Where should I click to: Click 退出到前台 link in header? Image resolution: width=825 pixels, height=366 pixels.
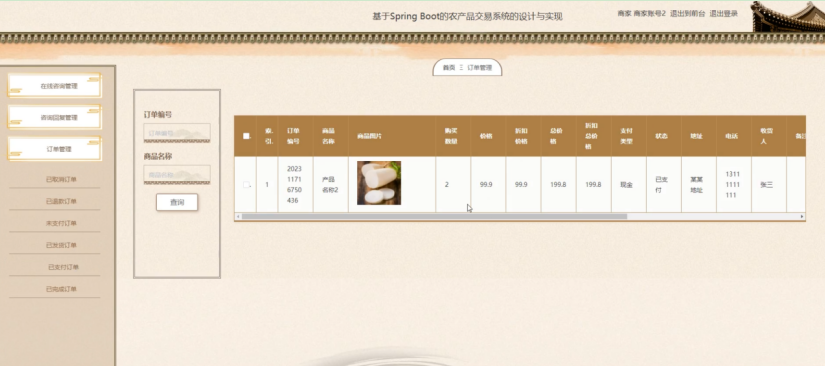click(x=687, y=14)
